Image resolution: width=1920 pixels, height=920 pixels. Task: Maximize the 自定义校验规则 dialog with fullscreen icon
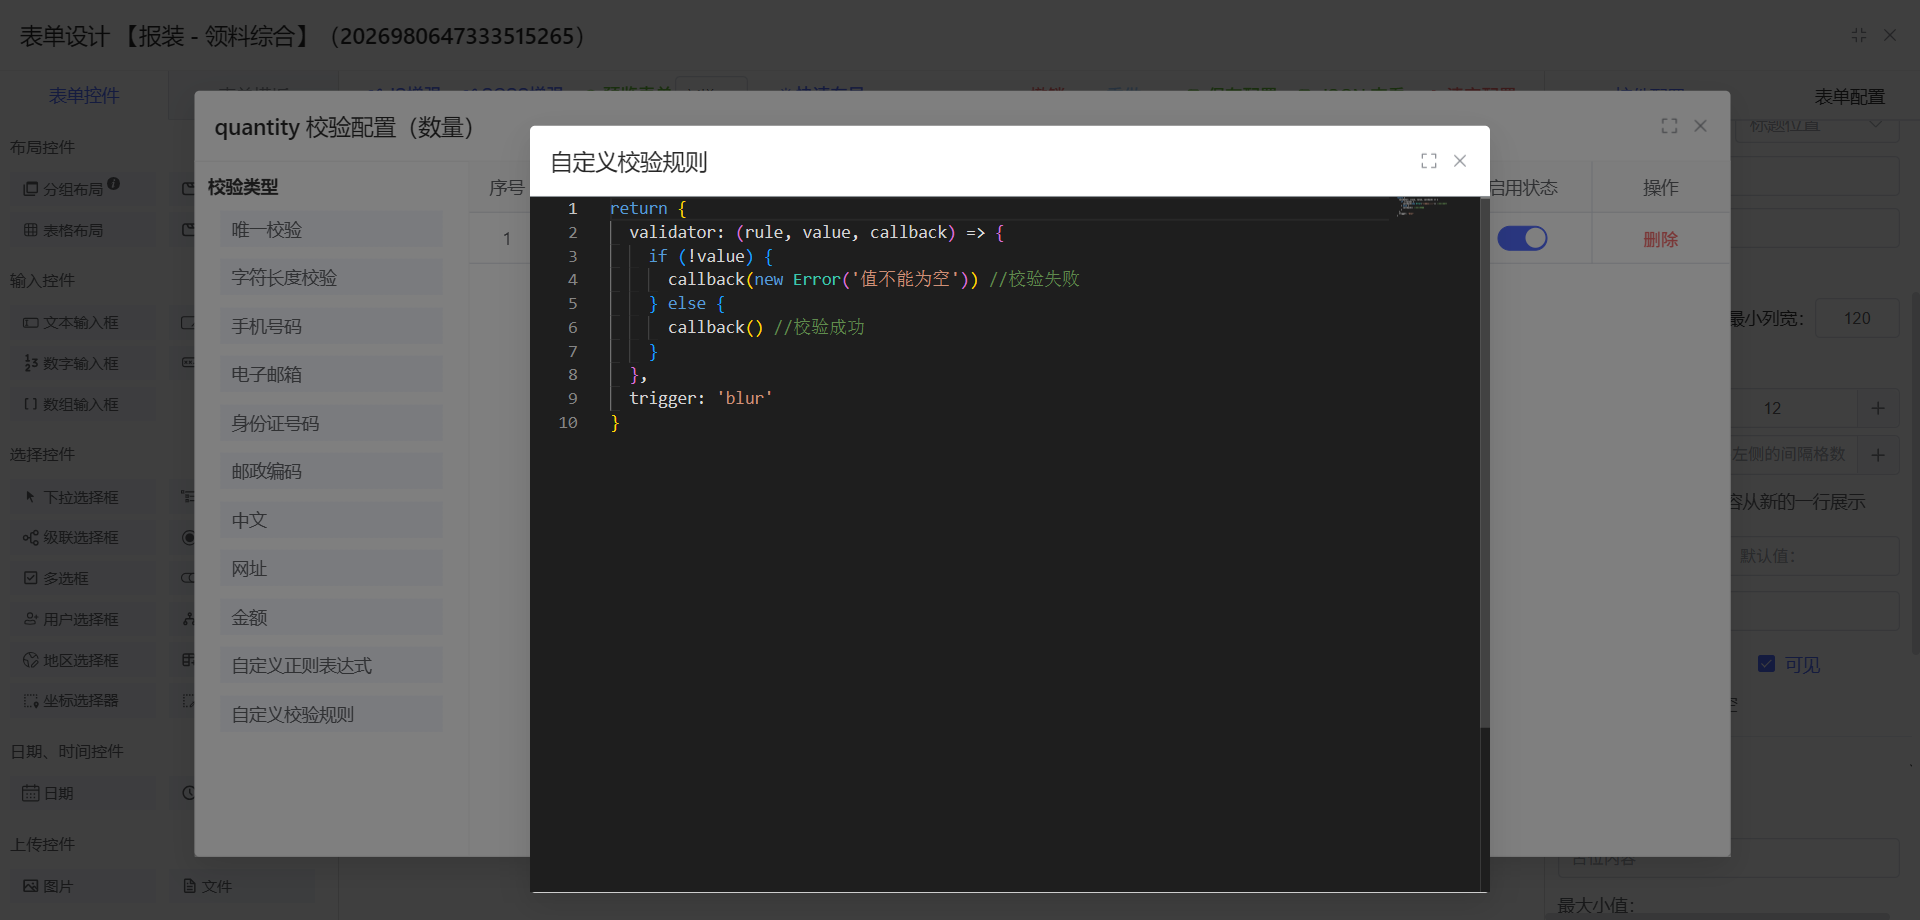pos(1428,161)
